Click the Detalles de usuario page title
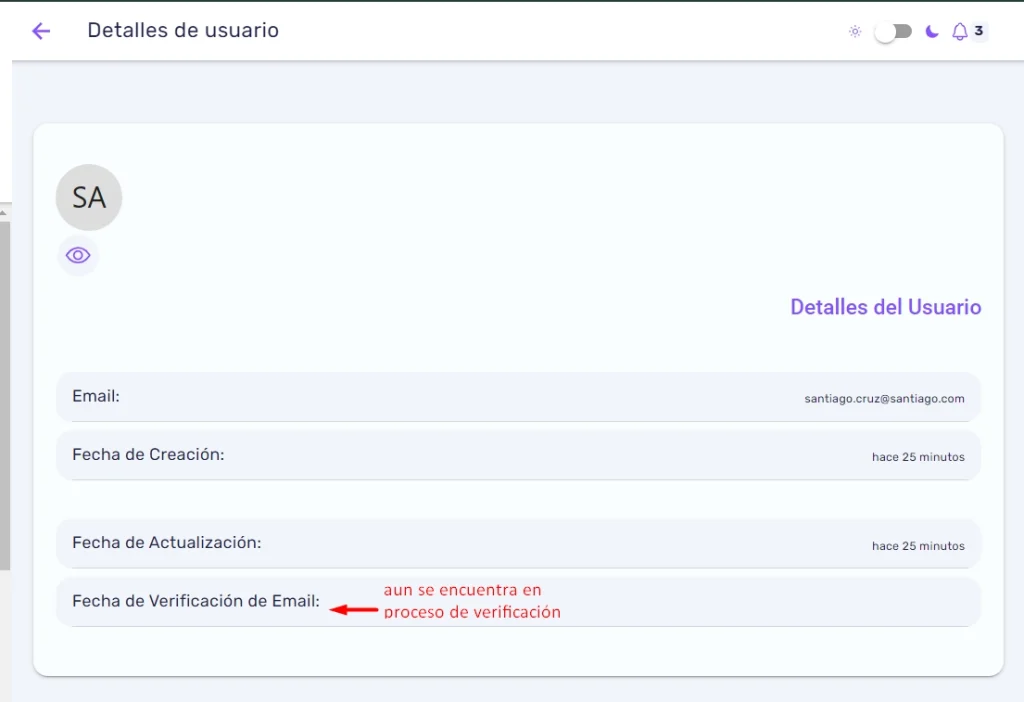 pos(183,30)
